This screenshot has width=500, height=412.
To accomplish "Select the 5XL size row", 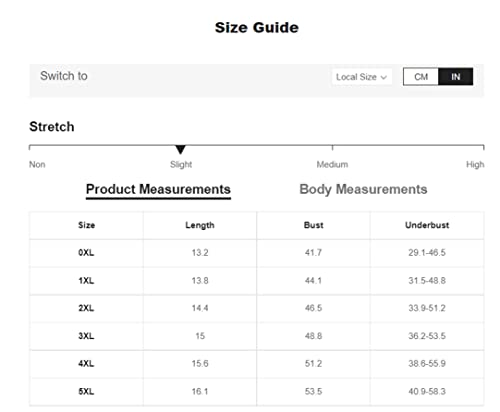I will pyautogui.click(x=256, y=392).
